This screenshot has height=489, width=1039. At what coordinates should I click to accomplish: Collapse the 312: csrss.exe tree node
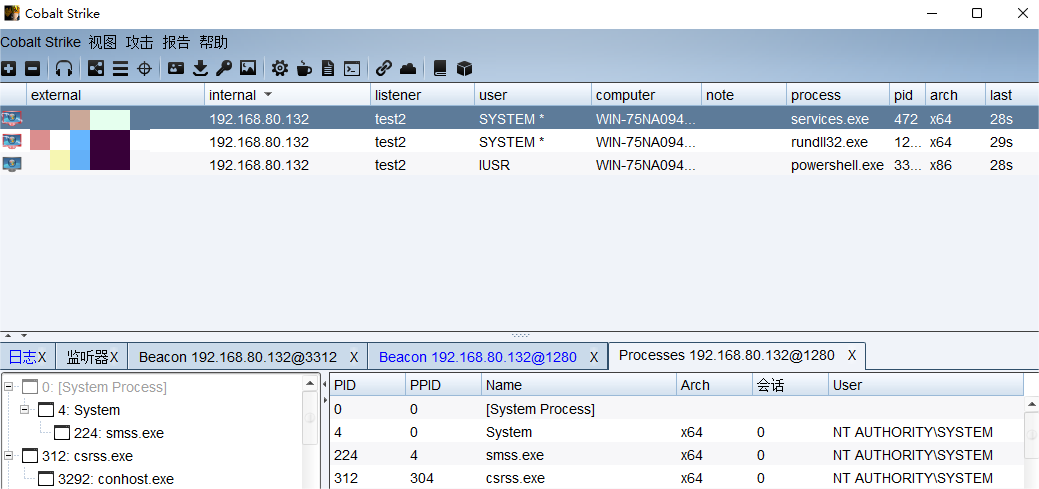(x=9, y=456)
